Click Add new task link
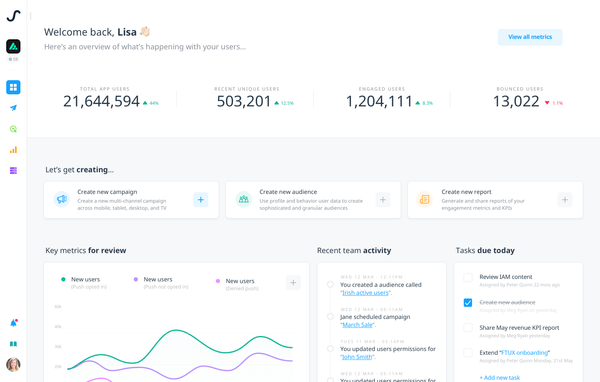Viewport: 600px width, 382px height. [500, 378]
